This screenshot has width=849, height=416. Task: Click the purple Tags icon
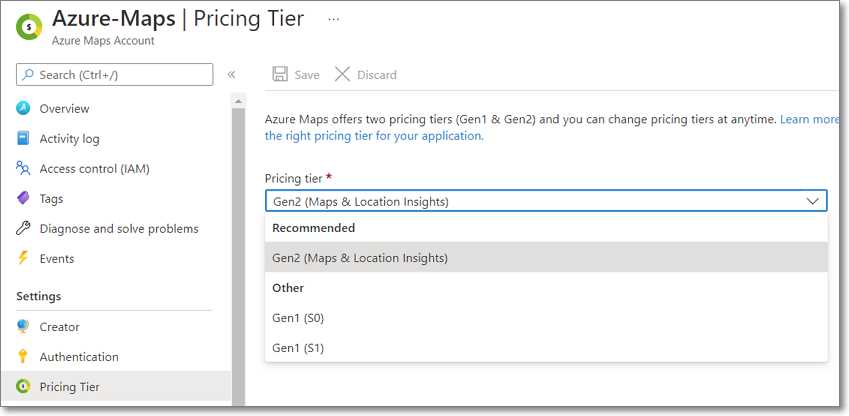(x=23, y=199)
